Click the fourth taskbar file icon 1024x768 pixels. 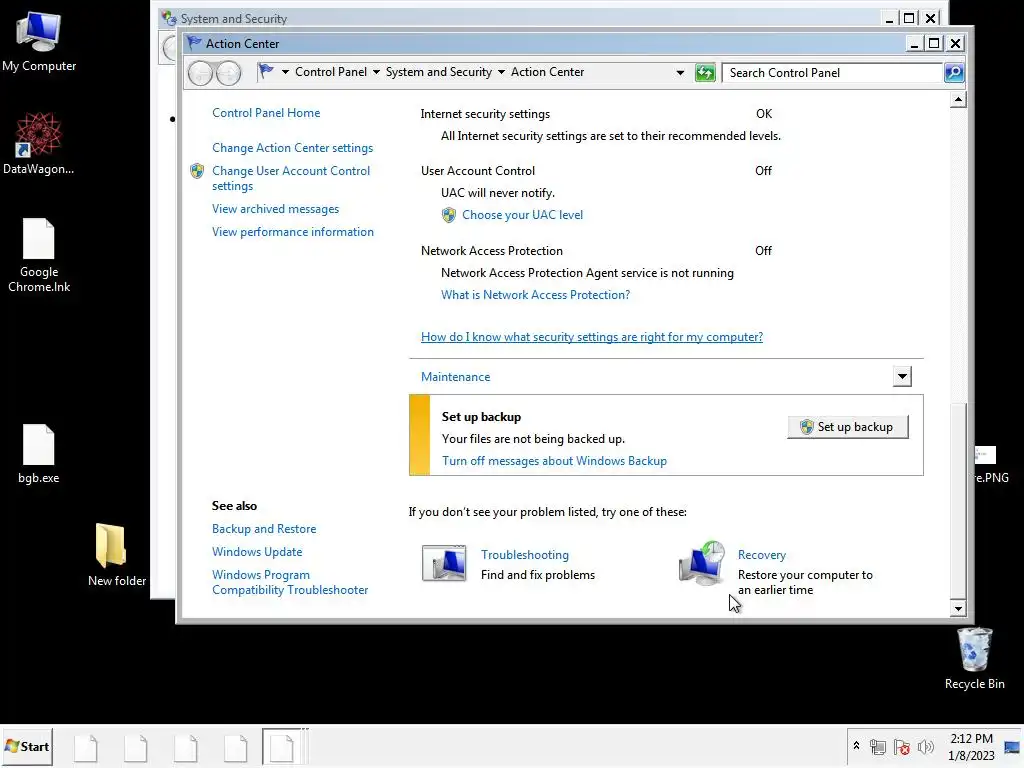[x=235, y=748]
